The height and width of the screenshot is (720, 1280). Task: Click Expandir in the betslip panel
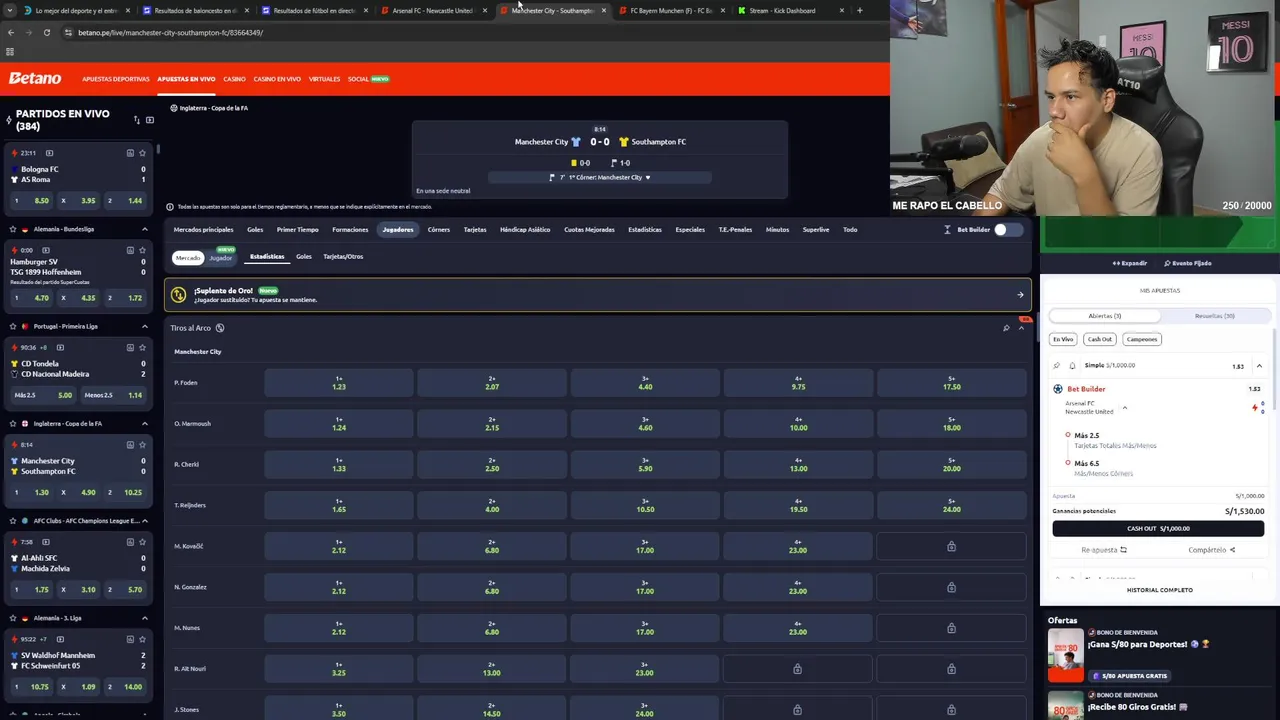[1130, 263]
